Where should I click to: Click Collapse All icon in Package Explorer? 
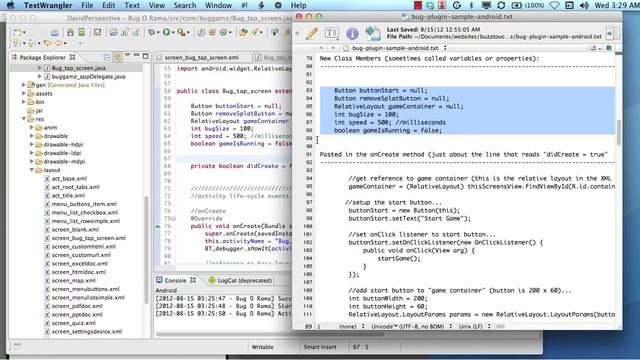point(107,57)
